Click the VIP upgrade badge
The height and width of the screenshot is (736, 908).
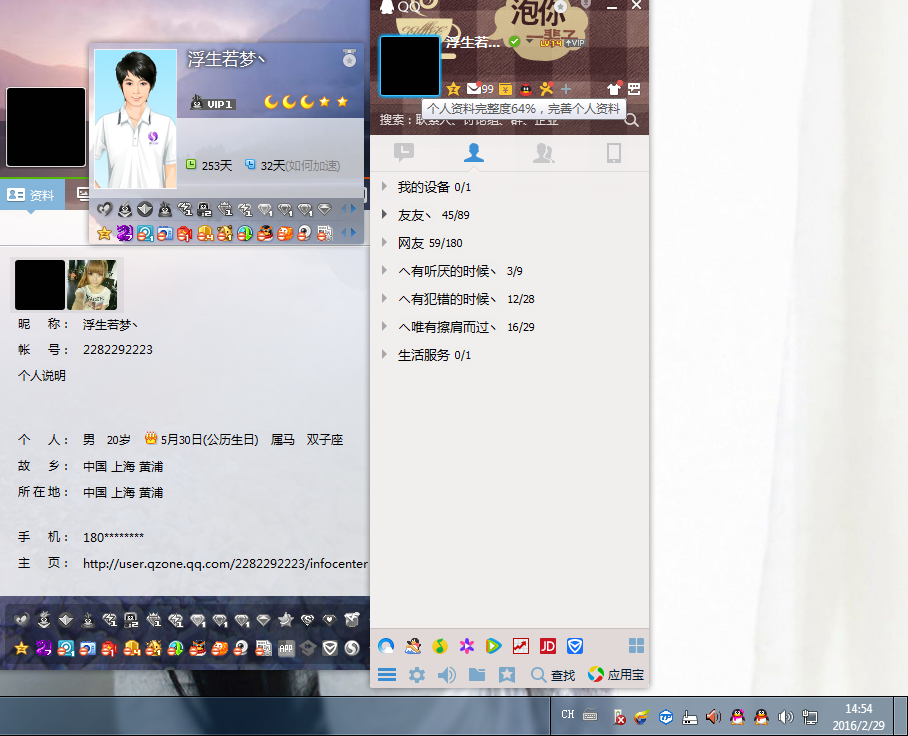click(x=574, y=42)
